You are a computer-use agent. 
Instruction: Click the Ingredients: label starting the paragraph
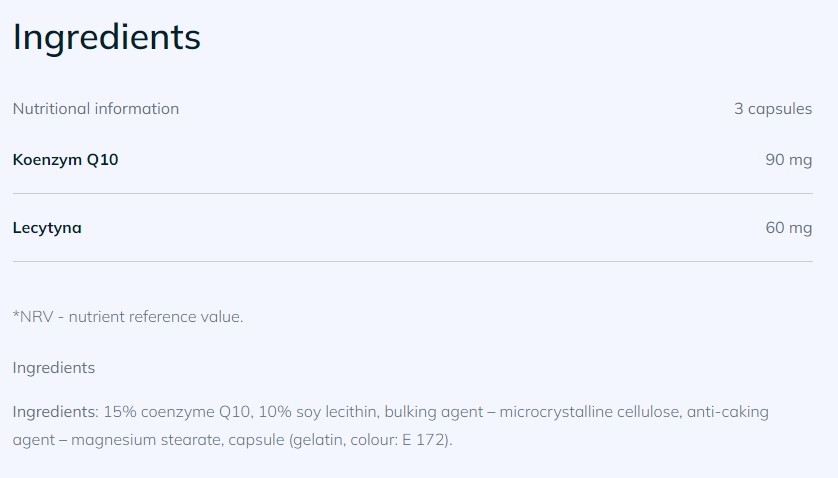55,412
